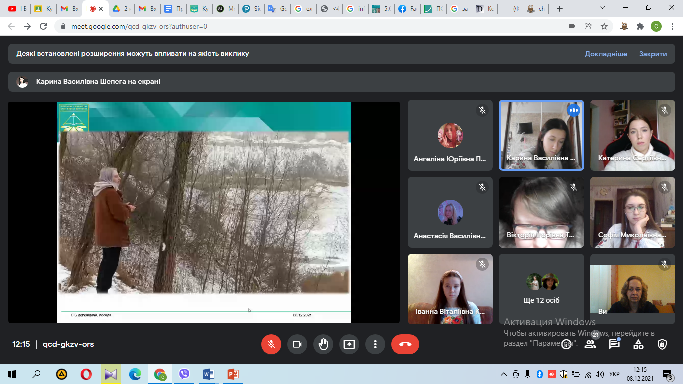Image resolution: width=683 pixels, height=384 pixels.
Task: Open Viber from the Windows taskbar
Action: click(x=184, y=374)
